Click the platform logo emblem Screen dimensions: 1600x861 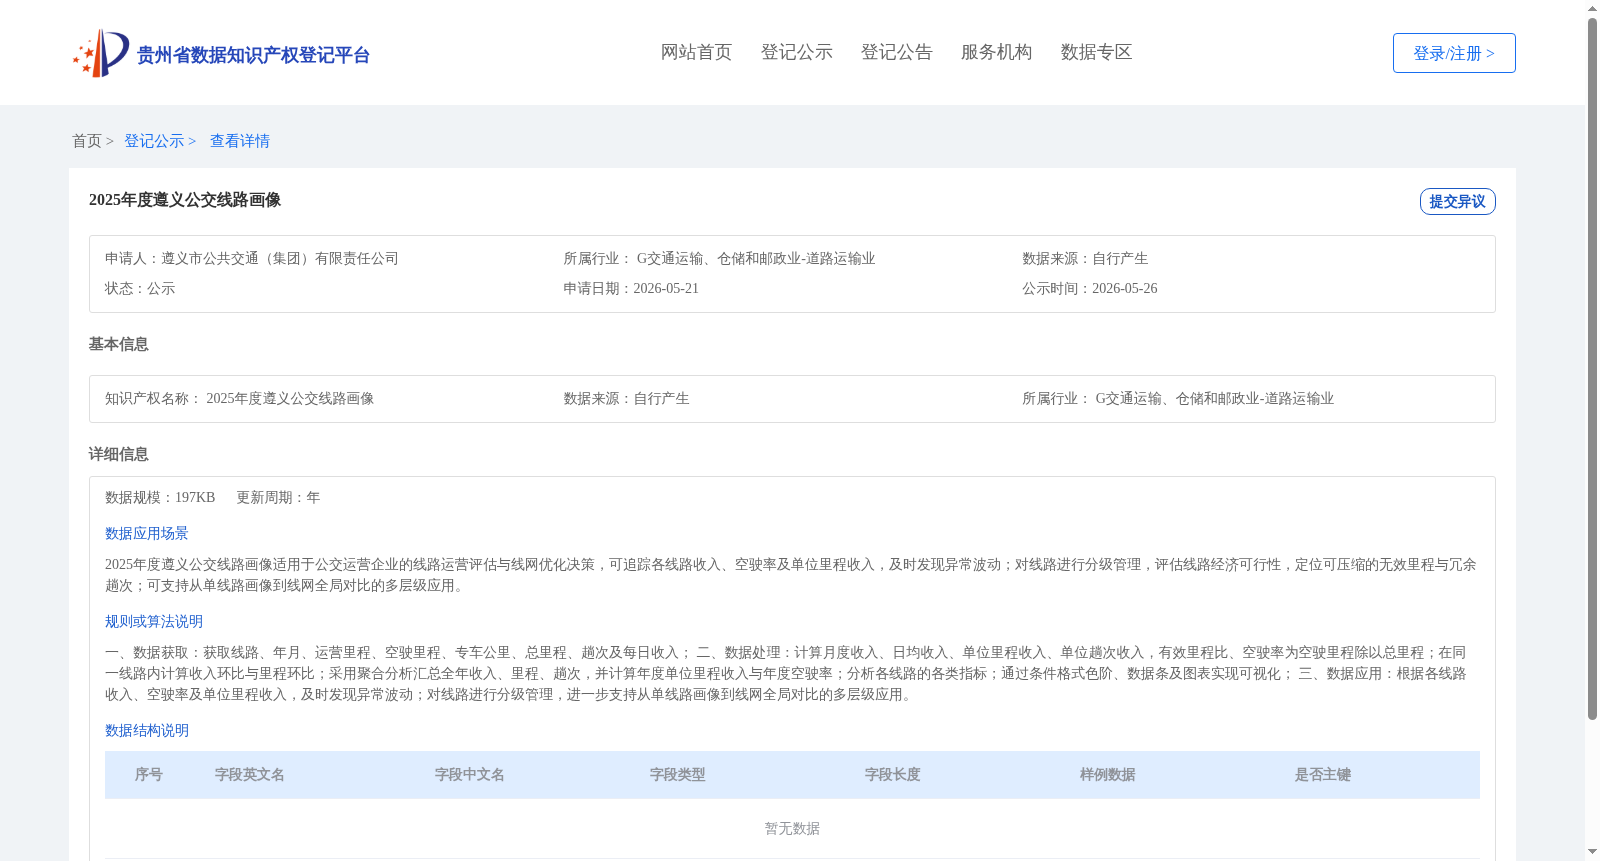[x=101, y=53]
